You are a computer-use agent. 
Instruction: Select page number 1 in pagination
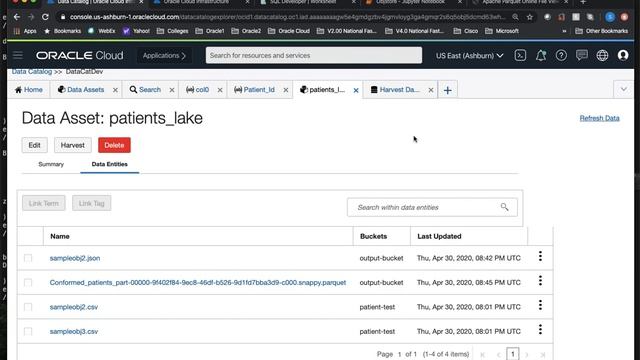click(x=513, y=354)
